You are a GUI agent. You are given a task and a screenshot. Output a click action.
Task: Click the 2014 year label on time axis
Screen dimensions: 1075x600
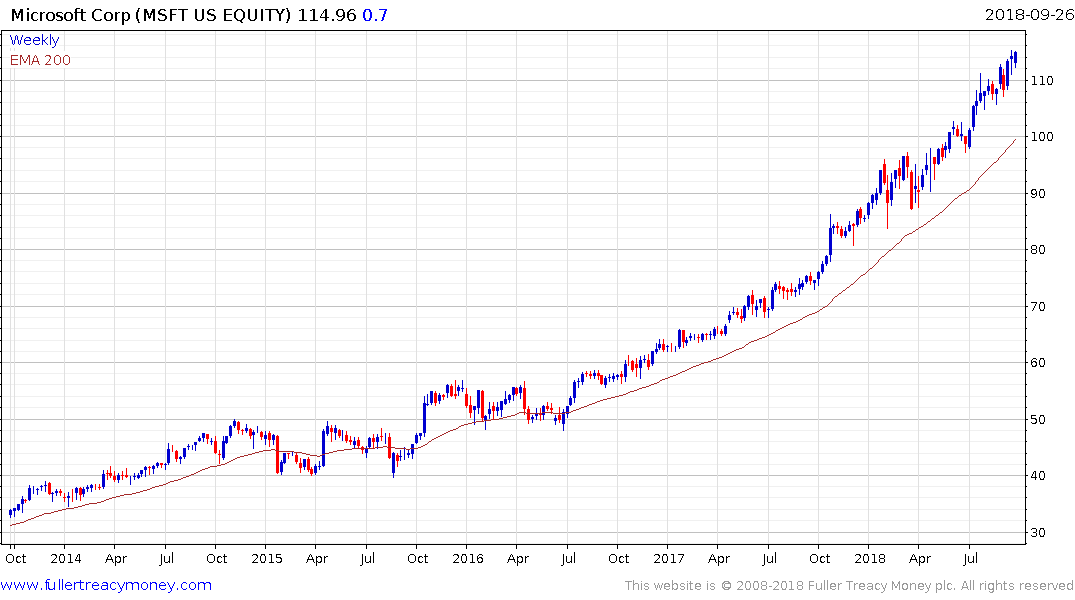click(x=66, y=559)
